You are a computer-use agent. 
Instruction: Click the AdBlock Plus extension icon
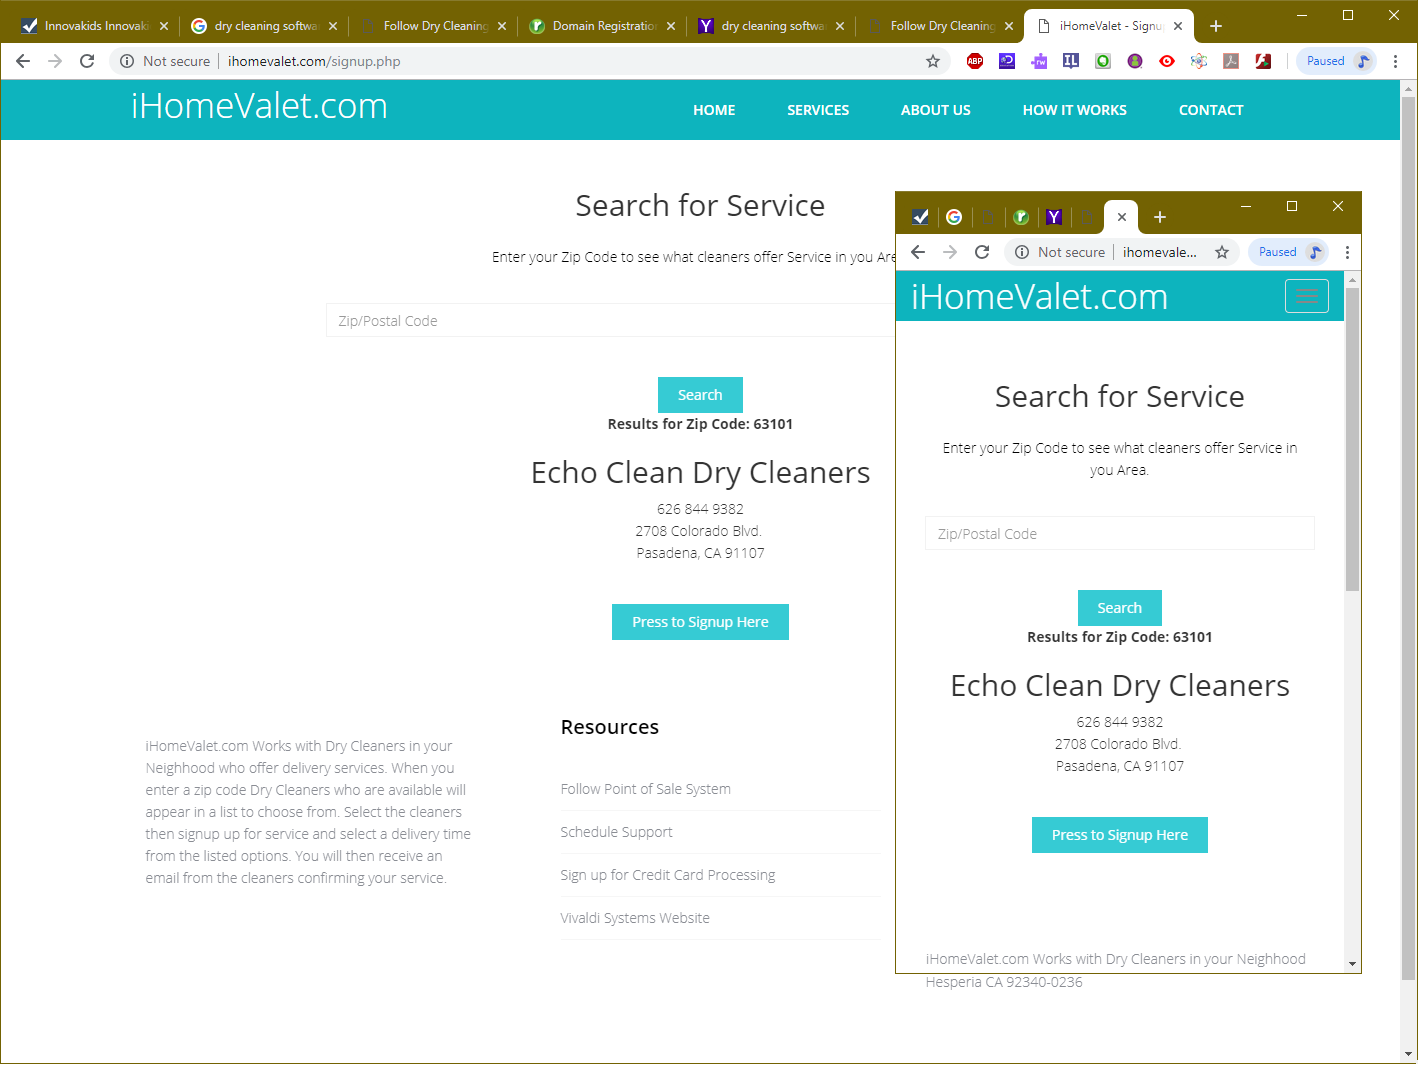[975, 61]
